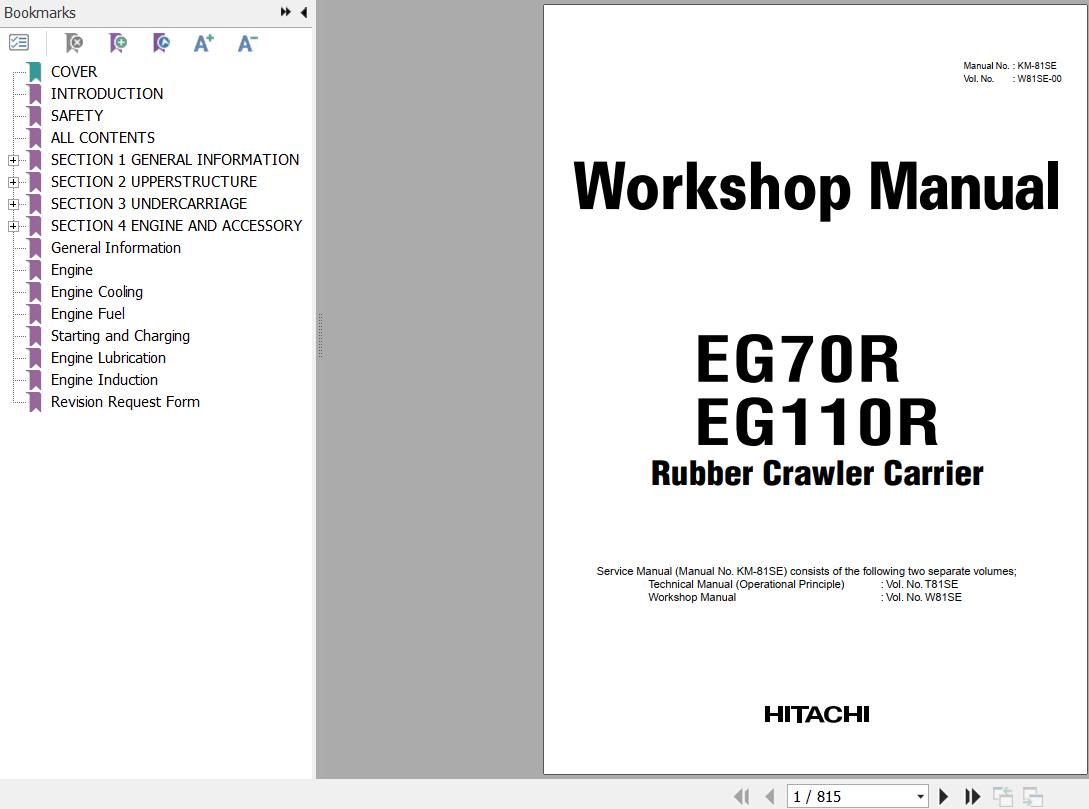The width and height of the screenshot is (1089, 809).
Task: Click the delete bookmark icon
Action: (74, 43)
